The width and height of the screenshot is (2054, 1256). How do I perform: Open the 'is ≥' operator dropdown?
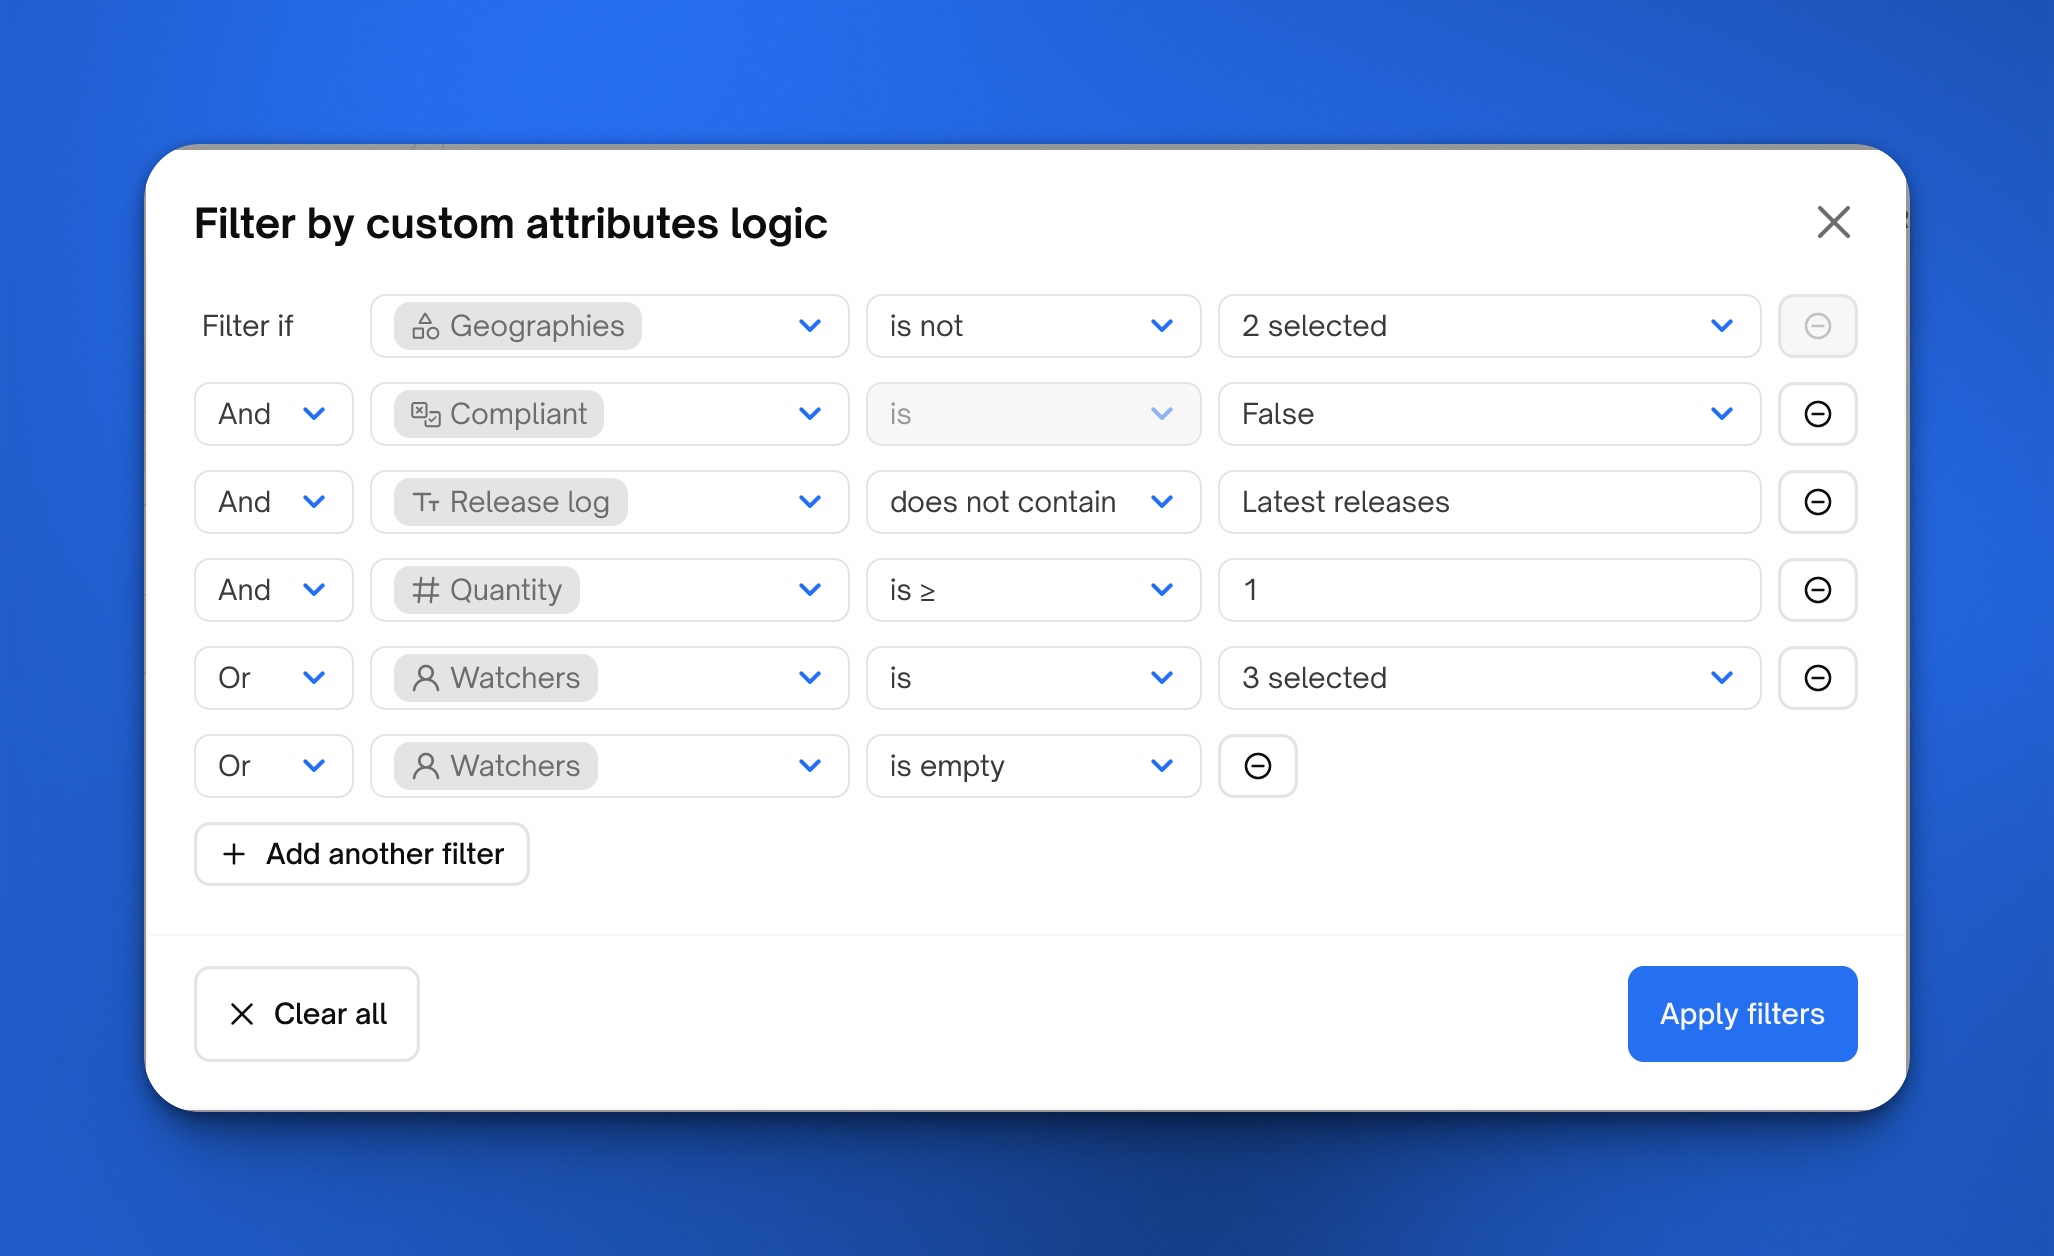[x=1032, y=590]
